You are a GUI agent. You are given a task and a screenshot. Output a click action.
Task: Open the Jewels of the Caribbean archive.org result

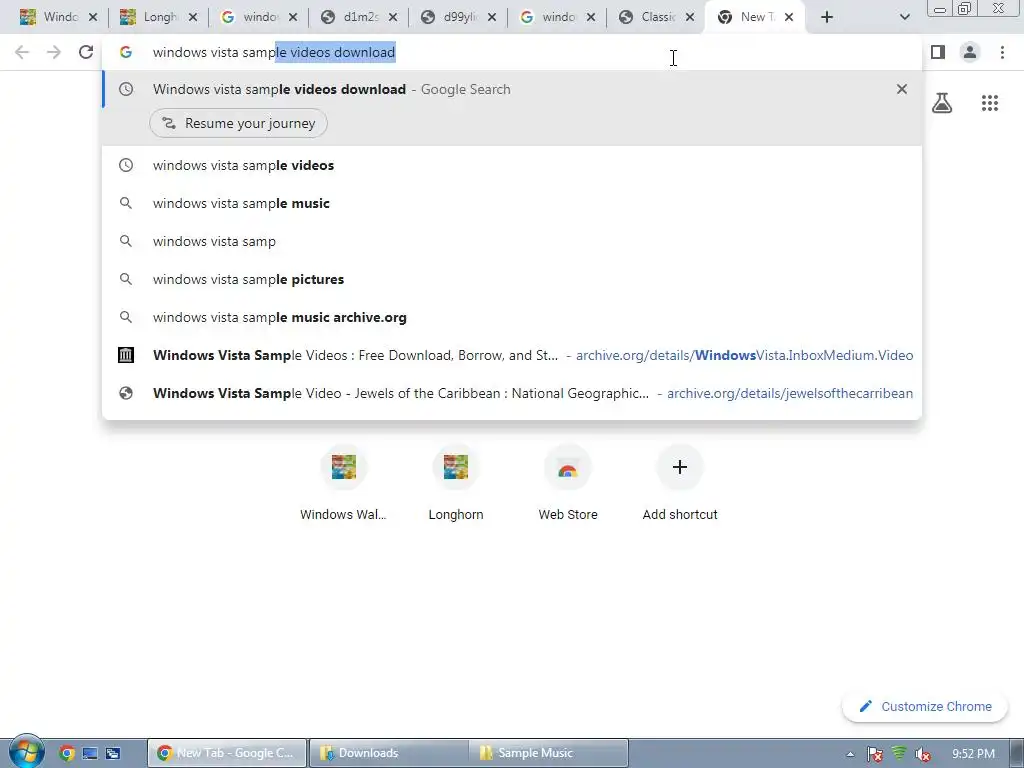512,392
